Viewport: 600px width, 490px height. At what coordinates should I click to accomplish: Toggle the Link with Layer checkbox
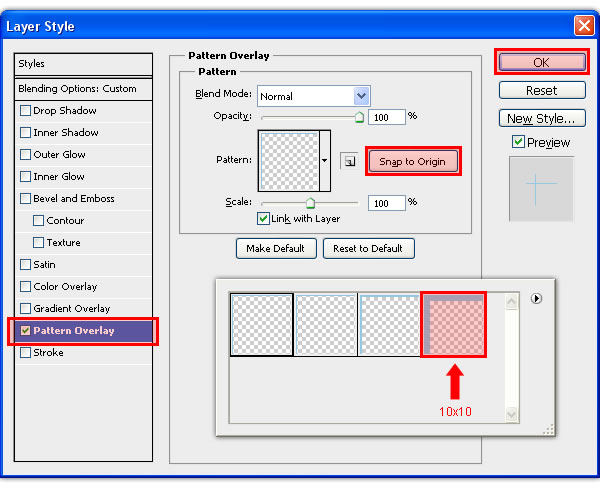(x=263, y=219)
